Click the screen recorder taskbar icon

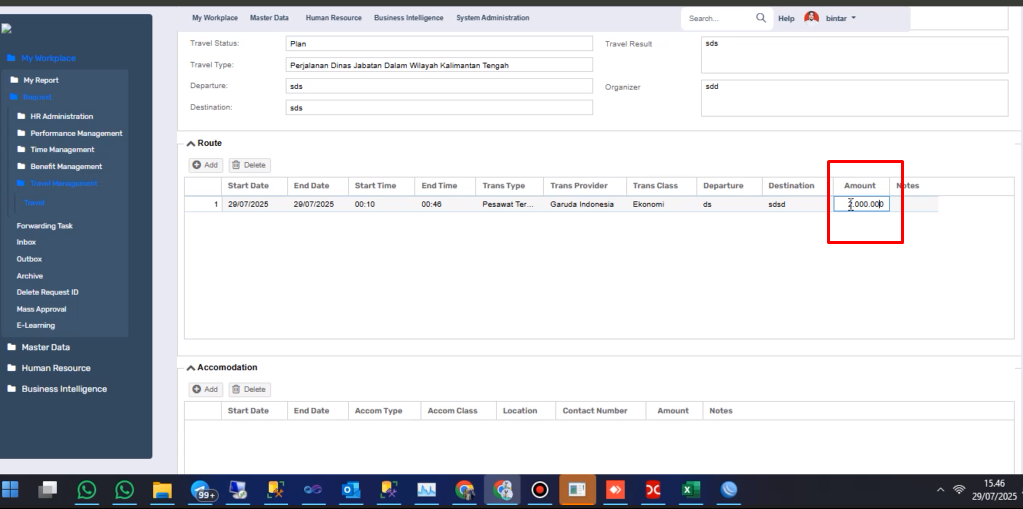coord(540,489)
